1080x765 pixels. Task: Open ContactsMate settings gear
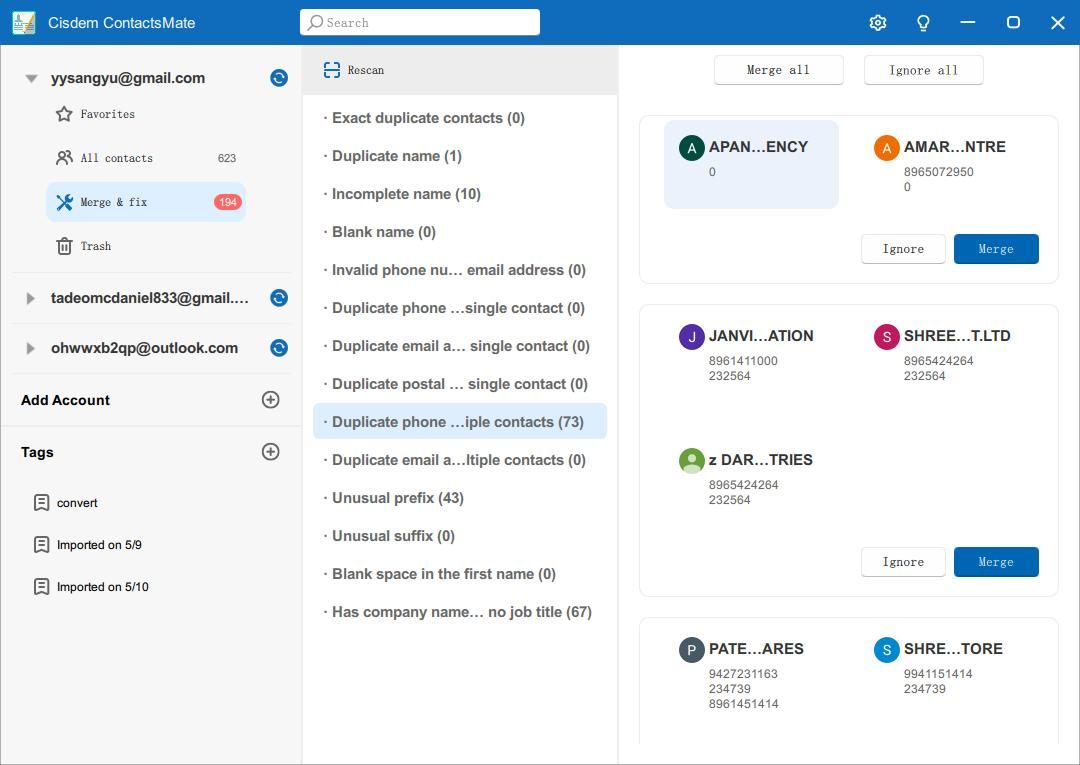point(877,22)
